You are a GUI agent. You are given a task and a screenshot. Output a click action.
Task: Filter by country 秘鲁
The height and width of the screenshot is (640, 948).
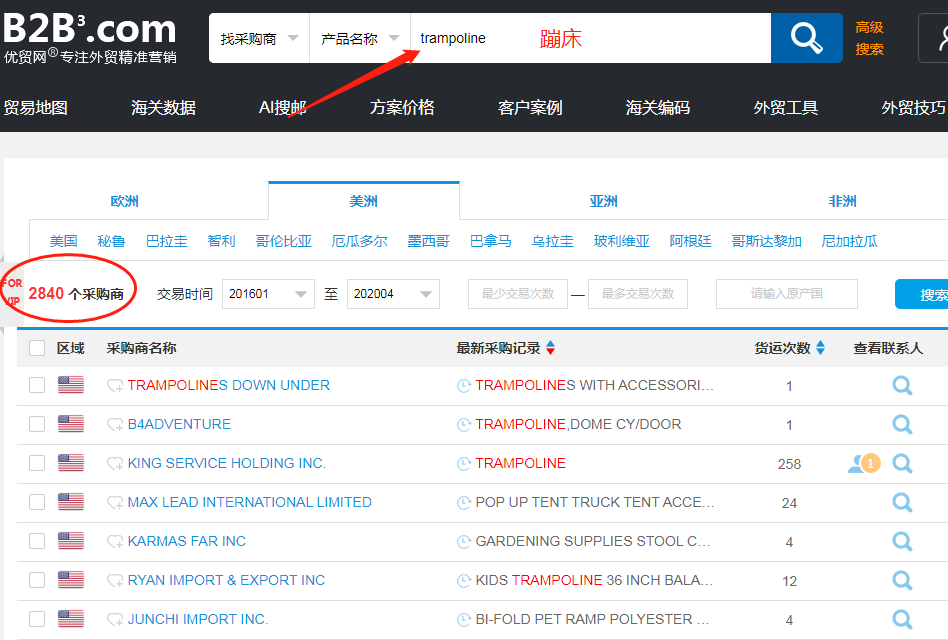111,241
